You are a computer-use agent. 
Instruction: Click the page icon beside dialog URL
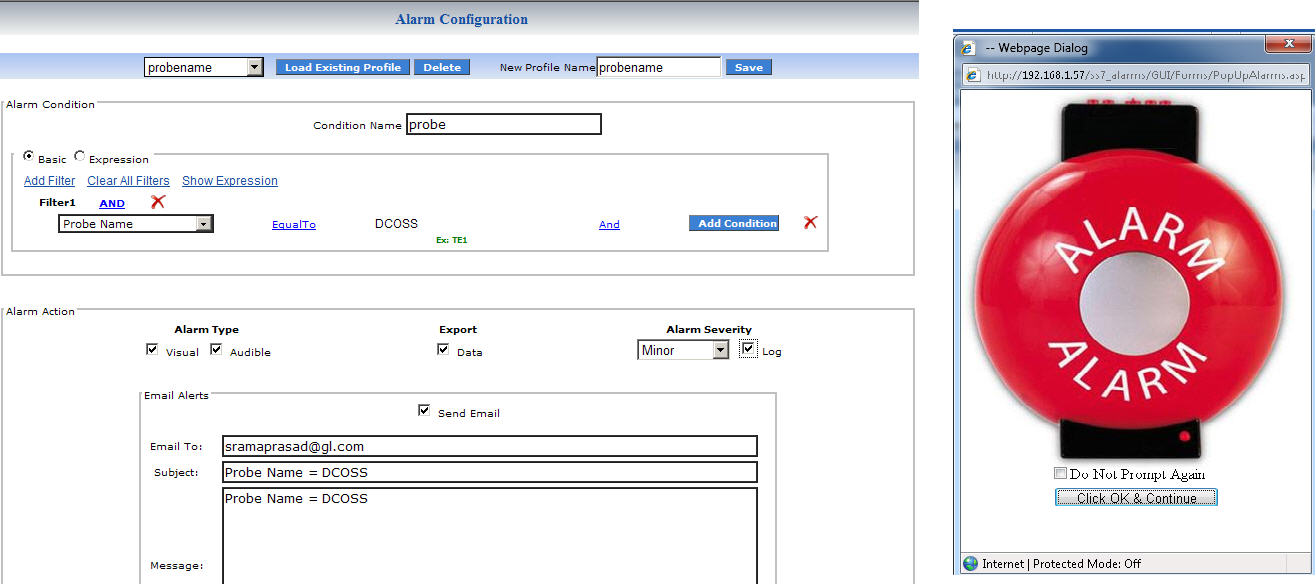974,75
